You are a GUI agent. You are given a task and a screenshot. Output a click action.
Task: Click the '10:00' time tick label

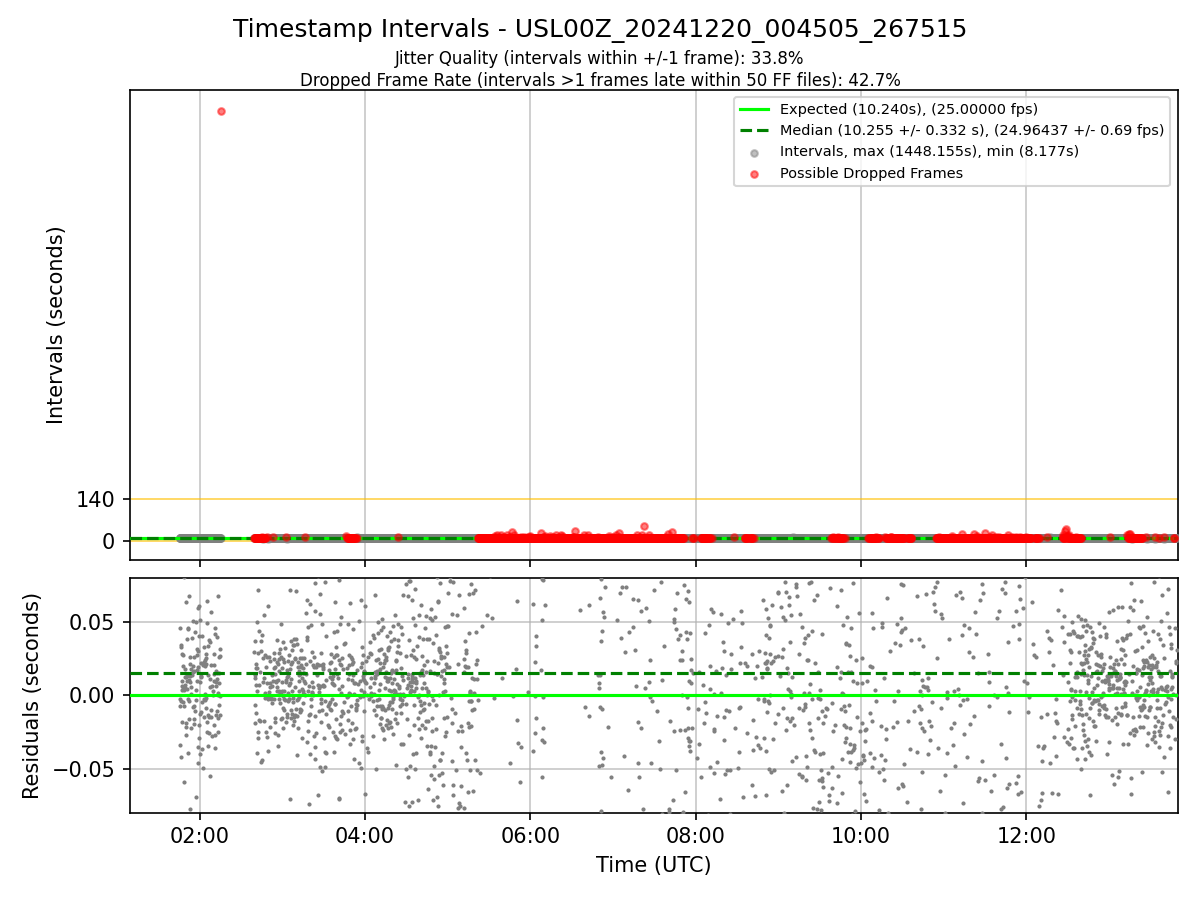[x=861, y=834]
